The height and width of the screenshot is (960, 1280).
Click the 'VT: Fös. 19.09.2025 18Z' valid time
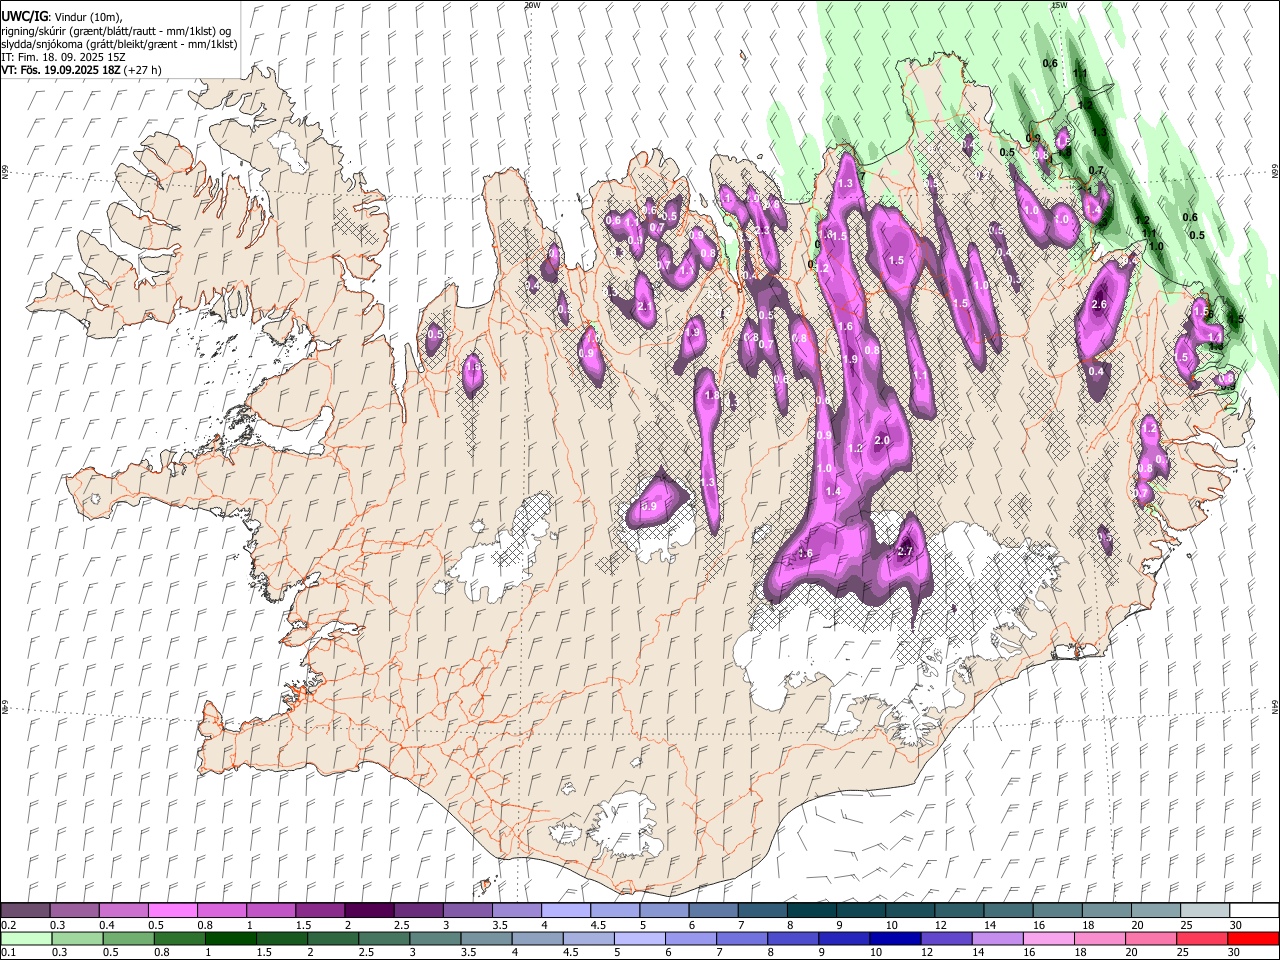click(x=62, y=70)
